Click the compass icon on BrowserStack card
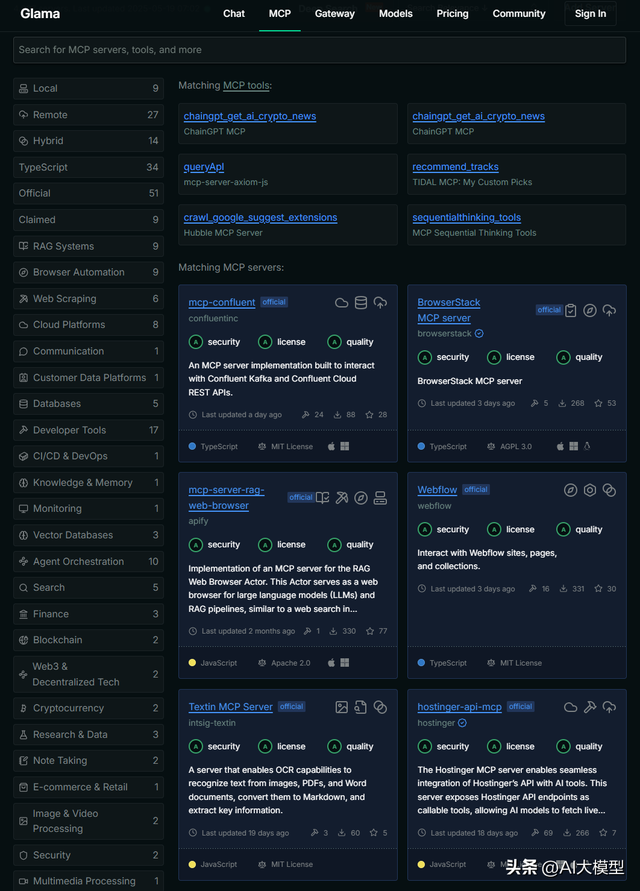Screen dimensions: 640x891 (590, 310)
